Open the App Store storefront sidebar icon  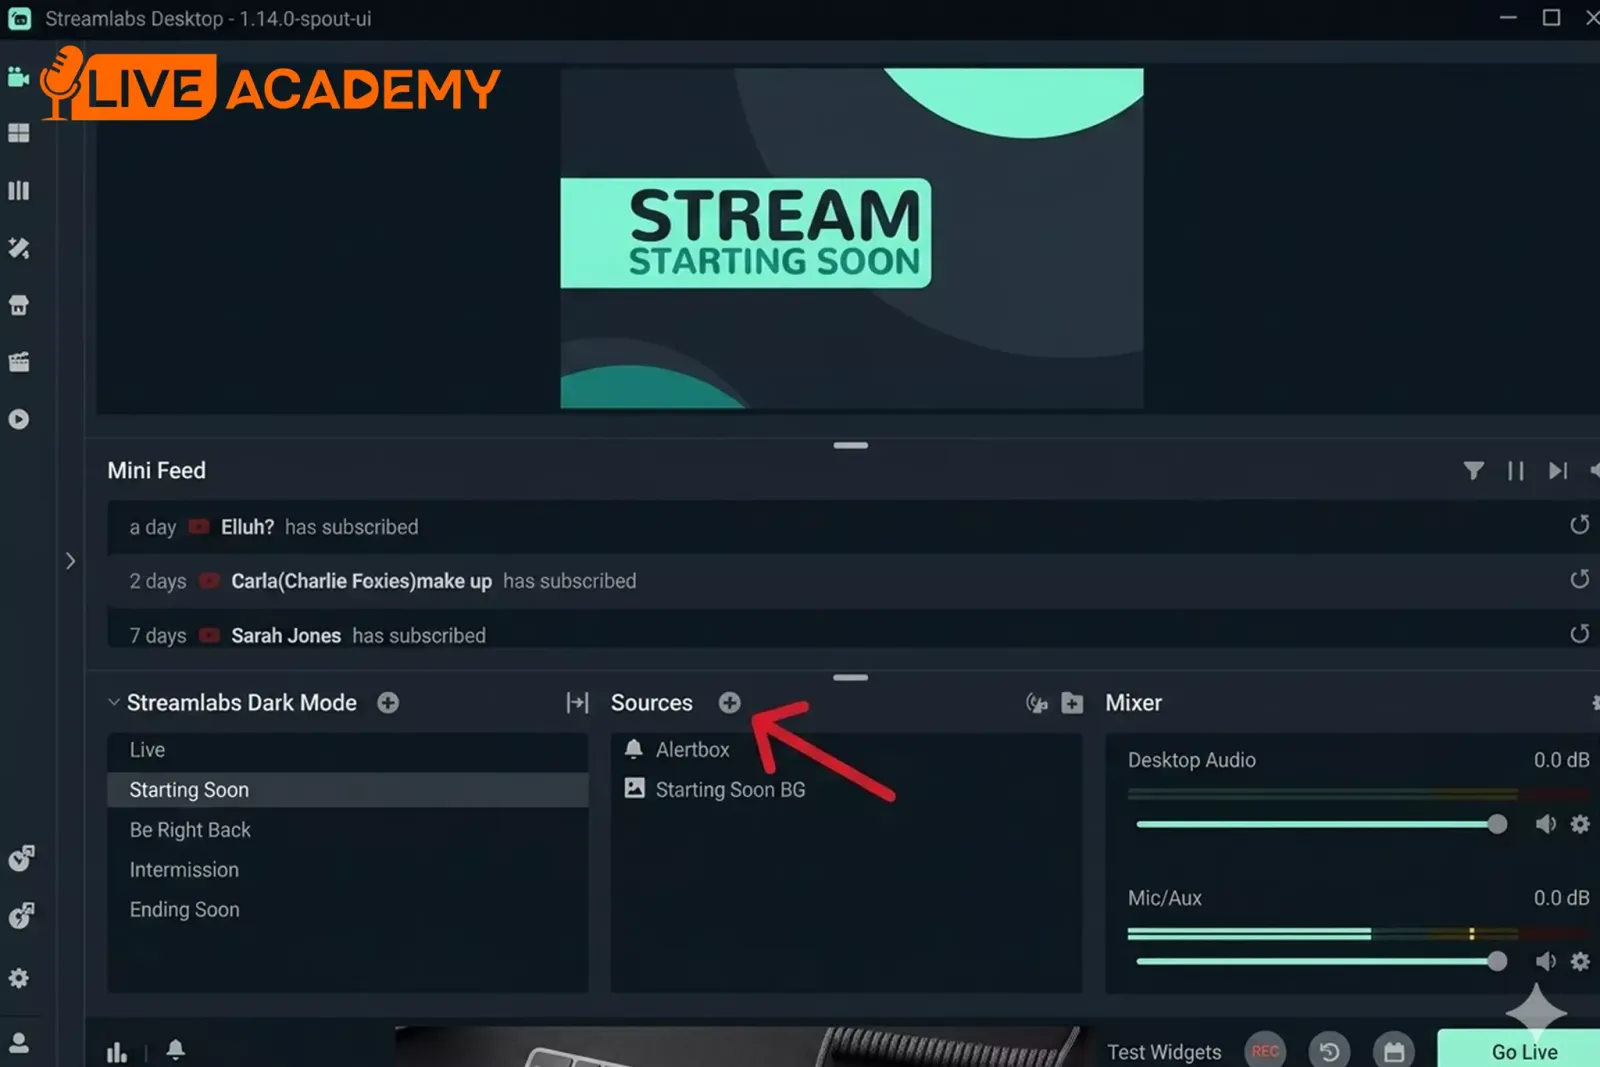[19, 305]
